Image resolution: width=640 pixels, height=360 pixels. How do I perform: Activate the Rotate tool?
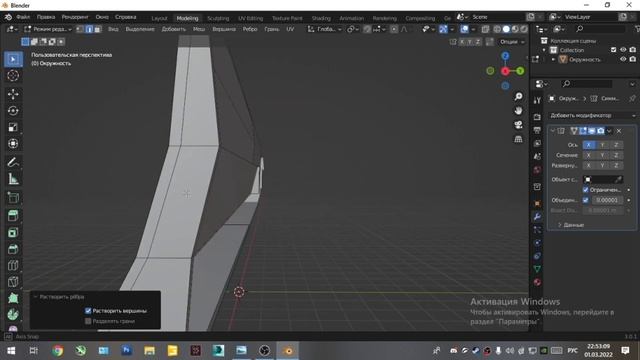pyautogui.click(x=13, y=111)
